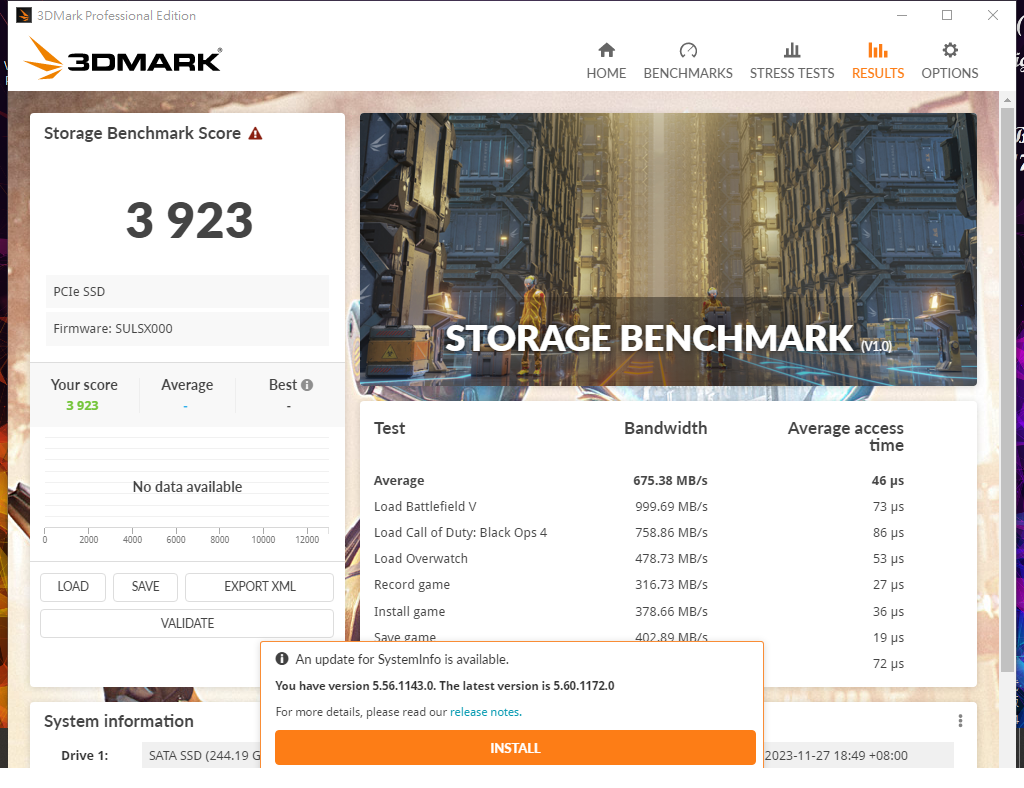This screenshot has height=788, width=1024.
Task: Close the 3DMark window
Action: coord(993,15)
